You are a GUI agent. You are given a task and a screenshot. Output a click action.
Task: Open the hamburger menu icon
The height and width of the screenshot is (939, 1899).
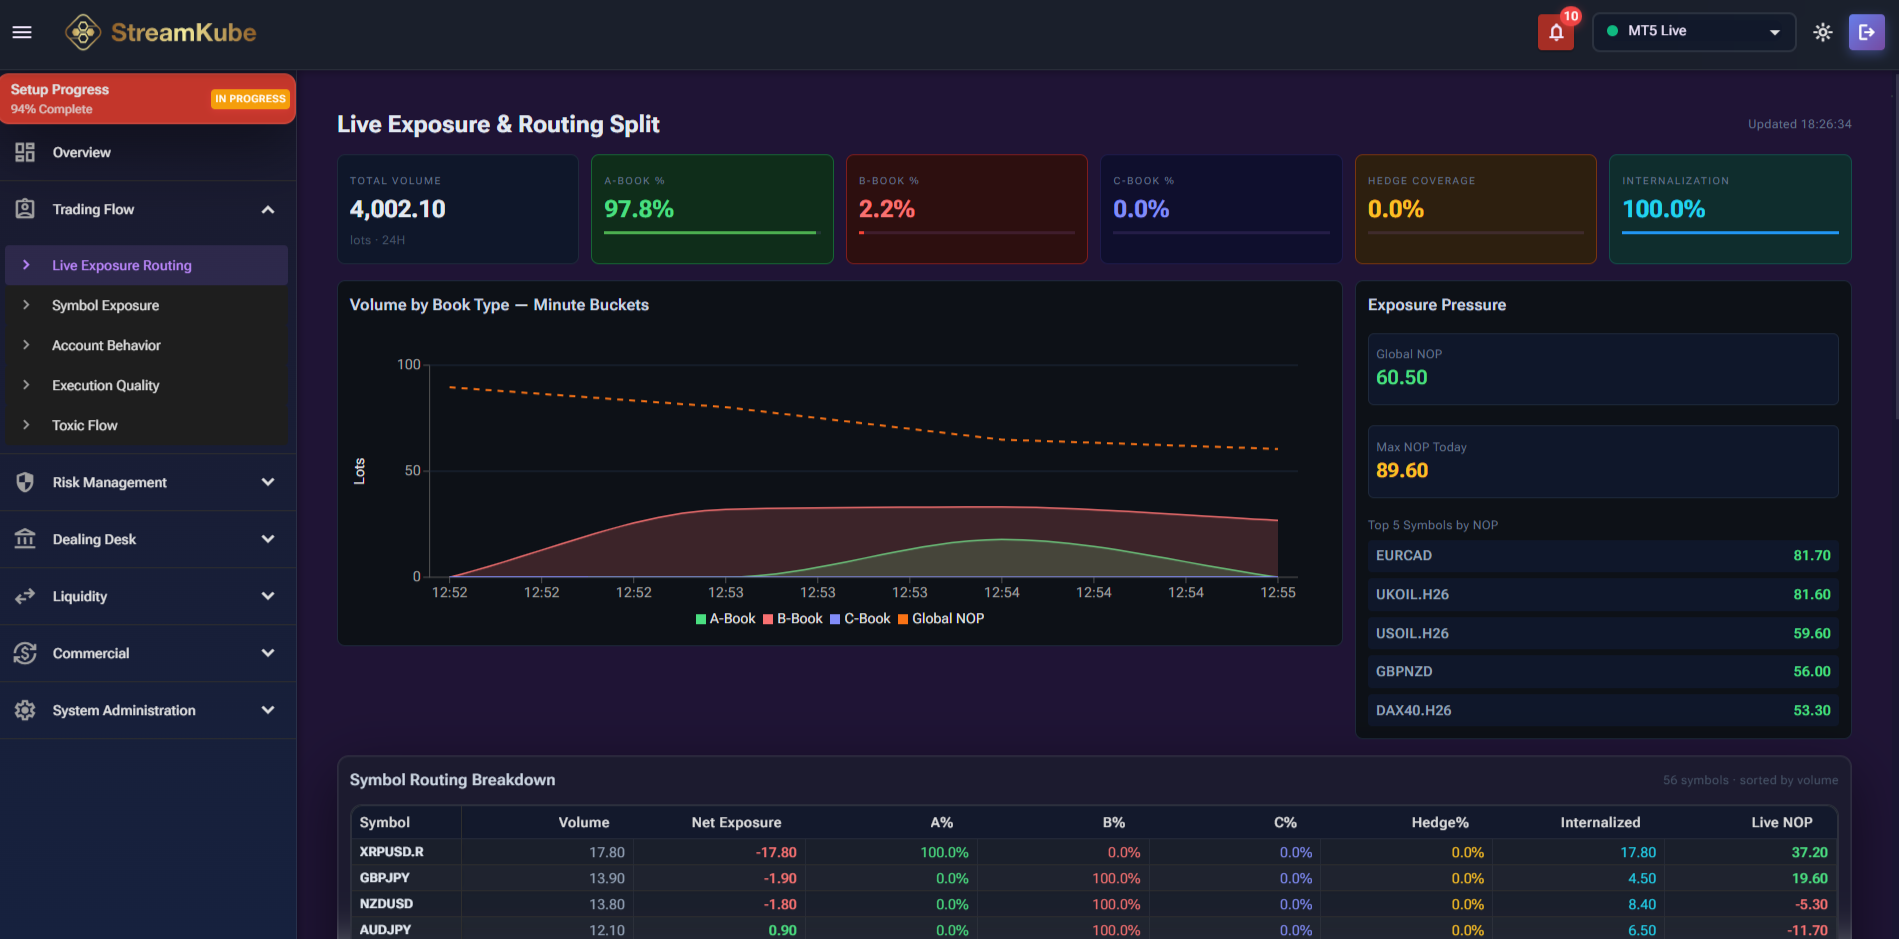[22, 32]
